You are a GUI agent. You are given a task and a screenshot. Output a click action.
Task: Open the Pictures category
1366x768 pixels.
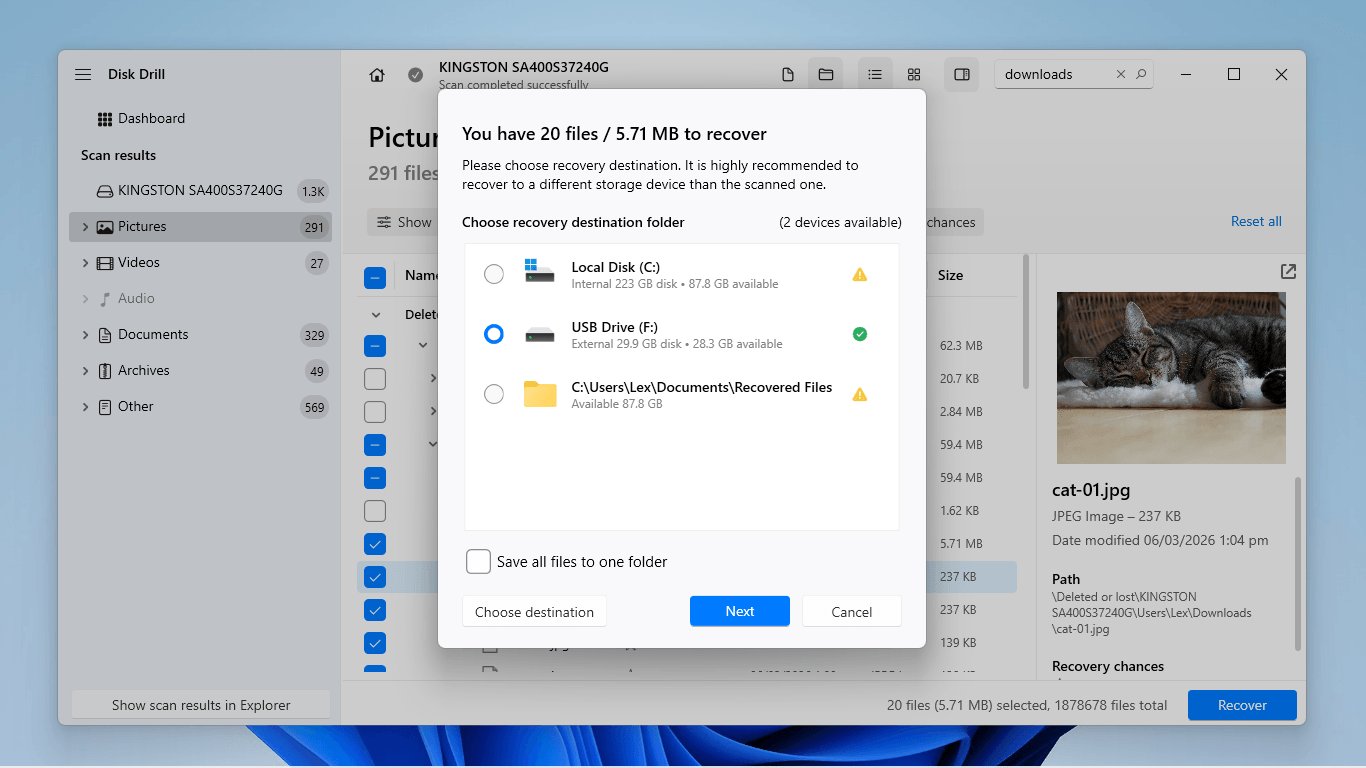(200, 227)
